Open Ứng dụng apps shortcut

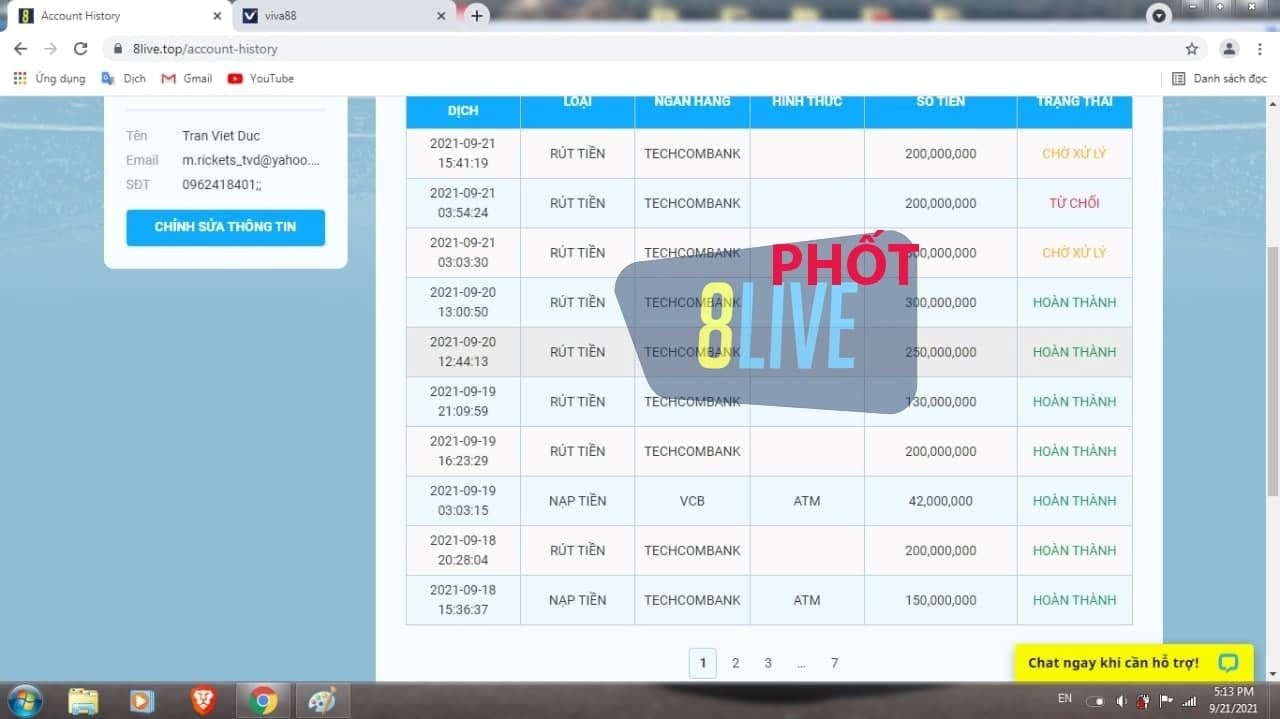coord(49,78)
